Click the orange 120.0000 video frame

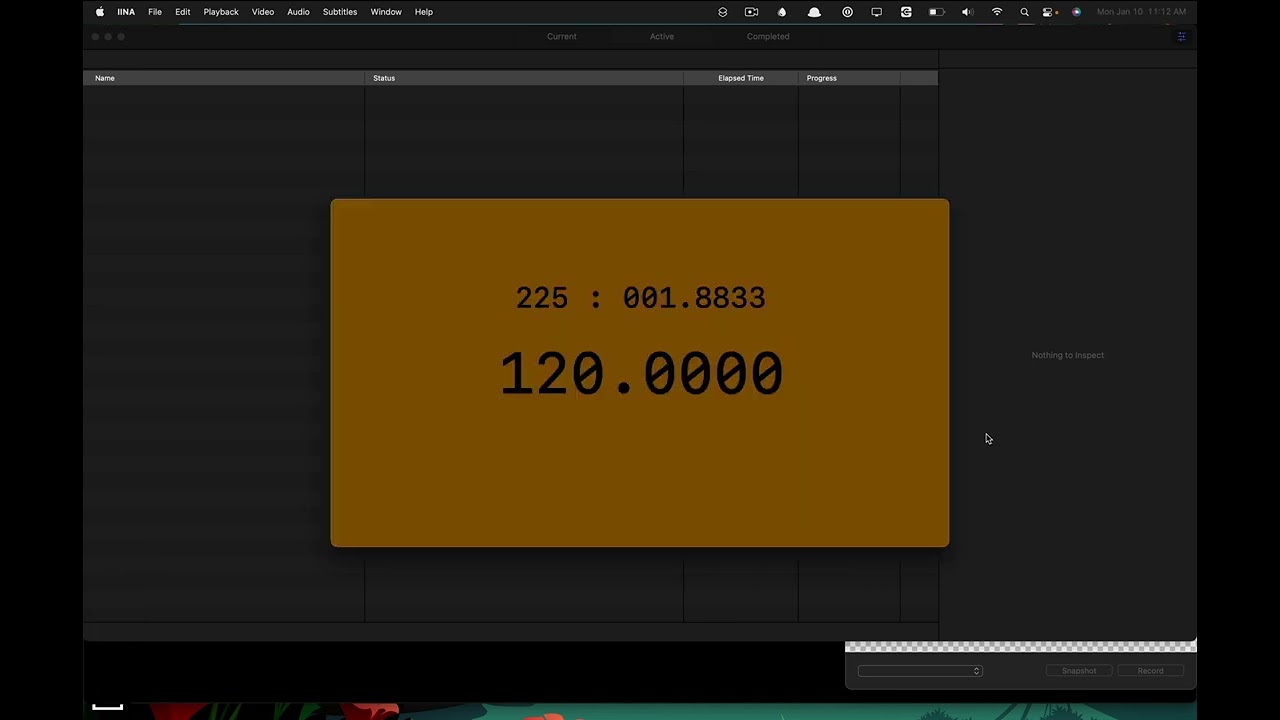640,372
